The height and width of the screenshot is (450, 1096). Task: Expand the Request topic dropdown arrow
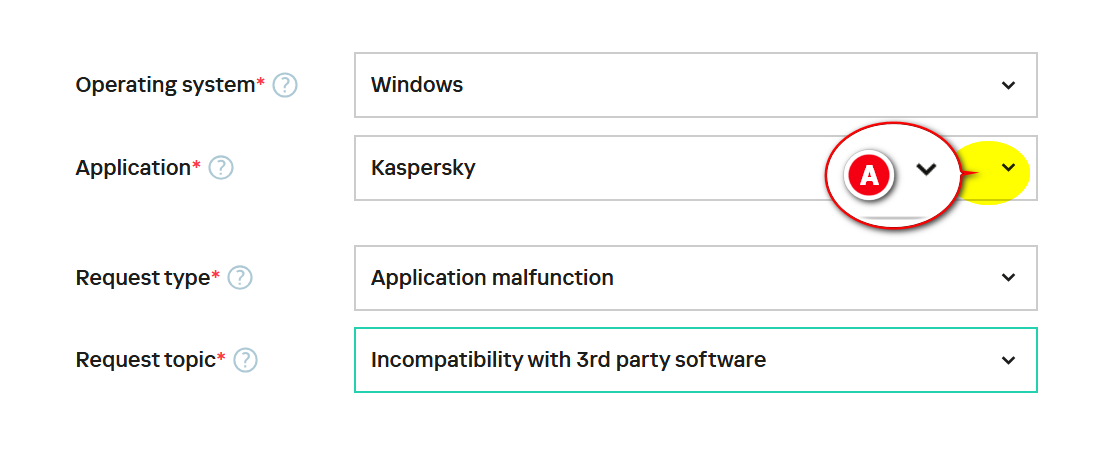tap(1008, 360)
